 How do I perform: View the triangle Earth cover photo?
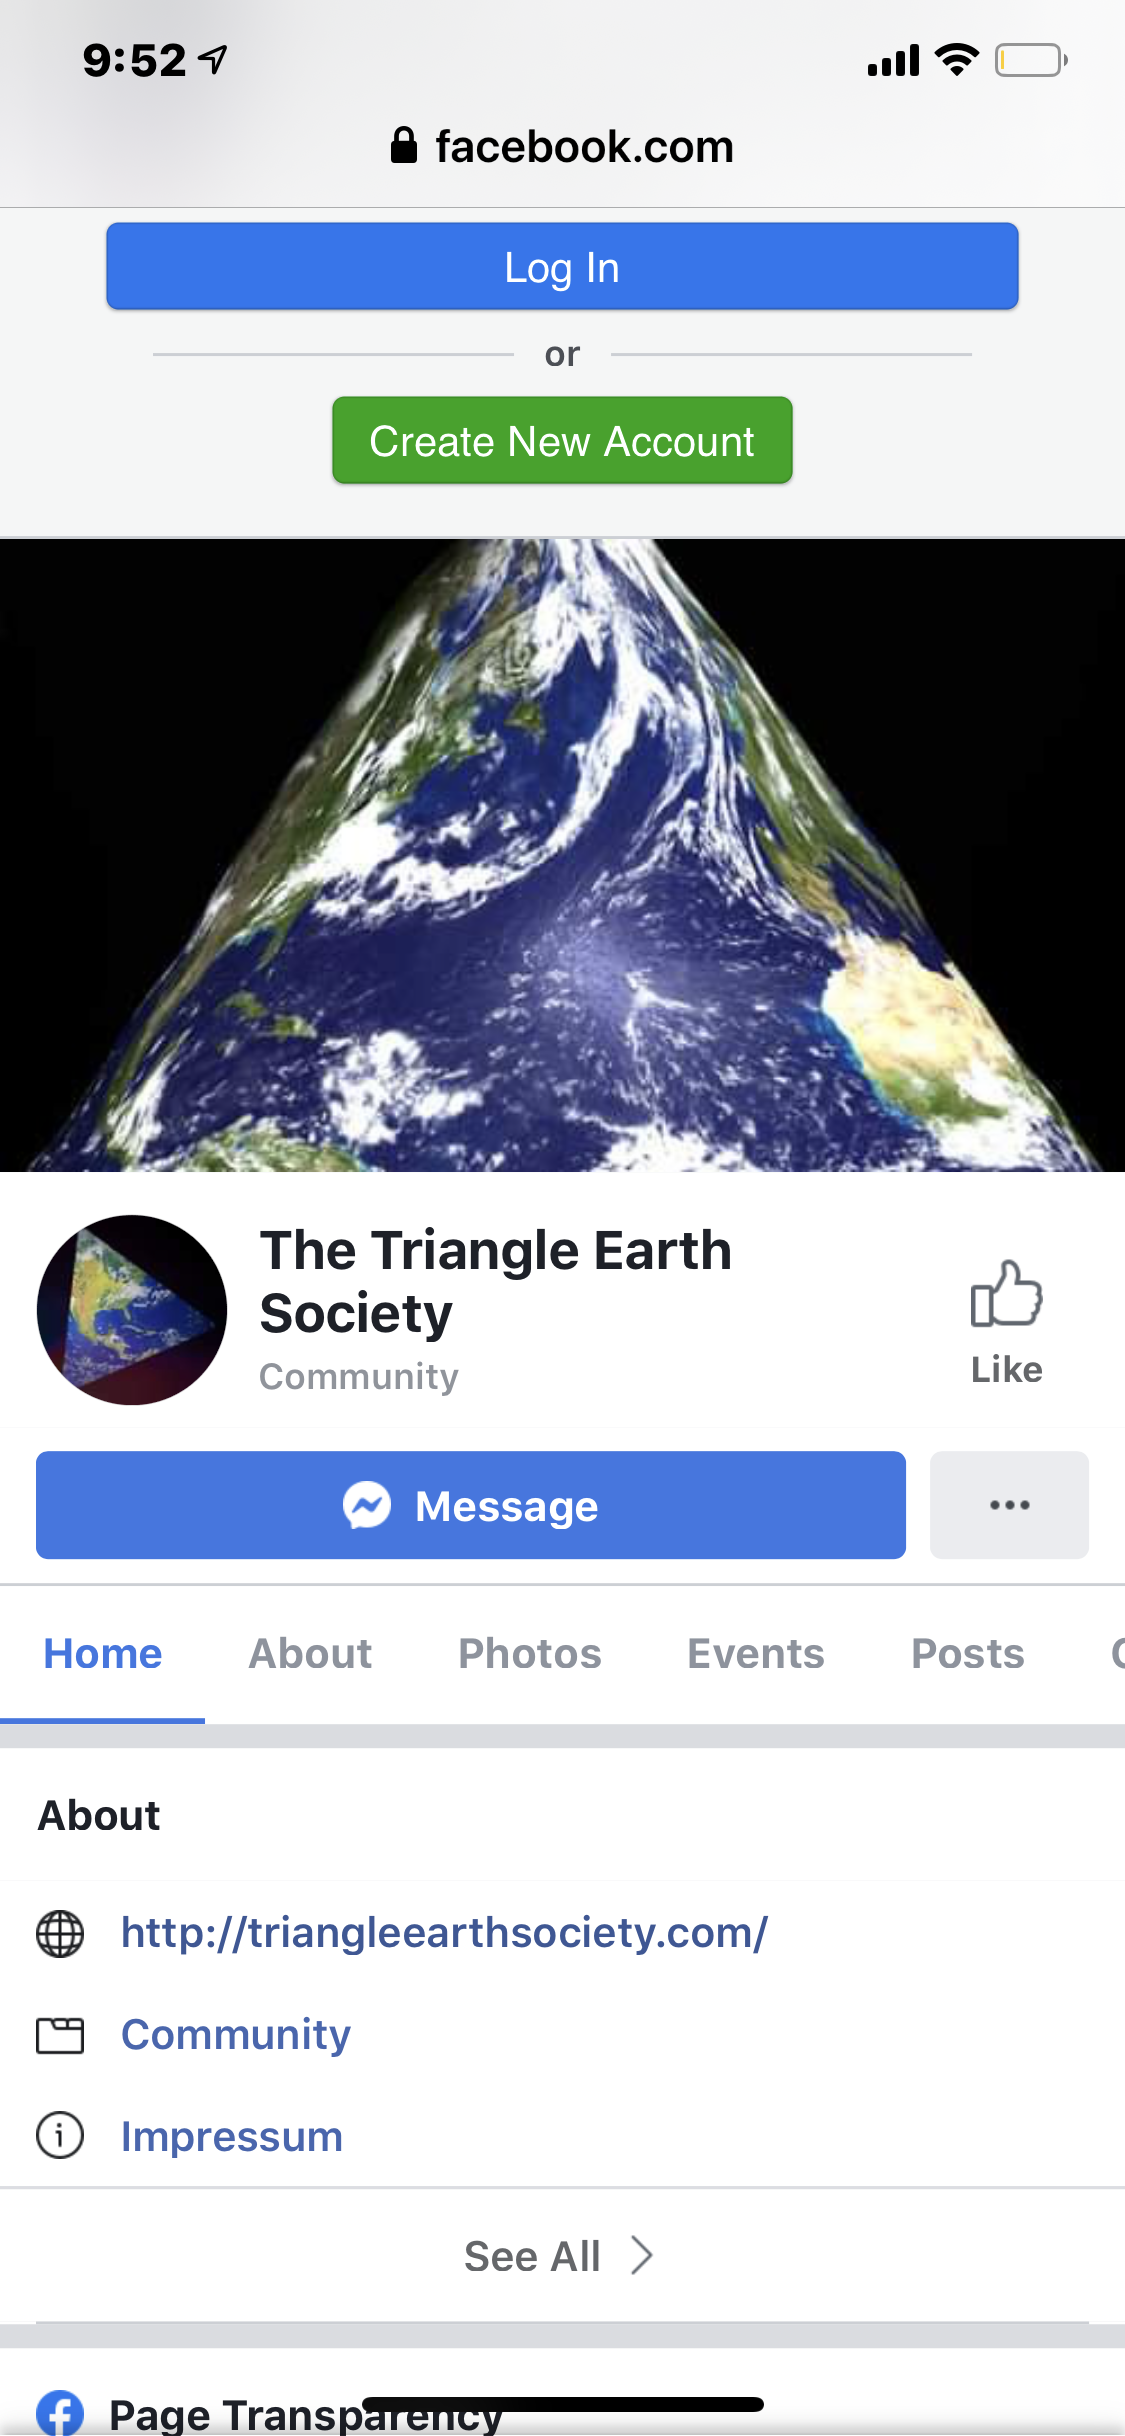(x=562, y=855)
